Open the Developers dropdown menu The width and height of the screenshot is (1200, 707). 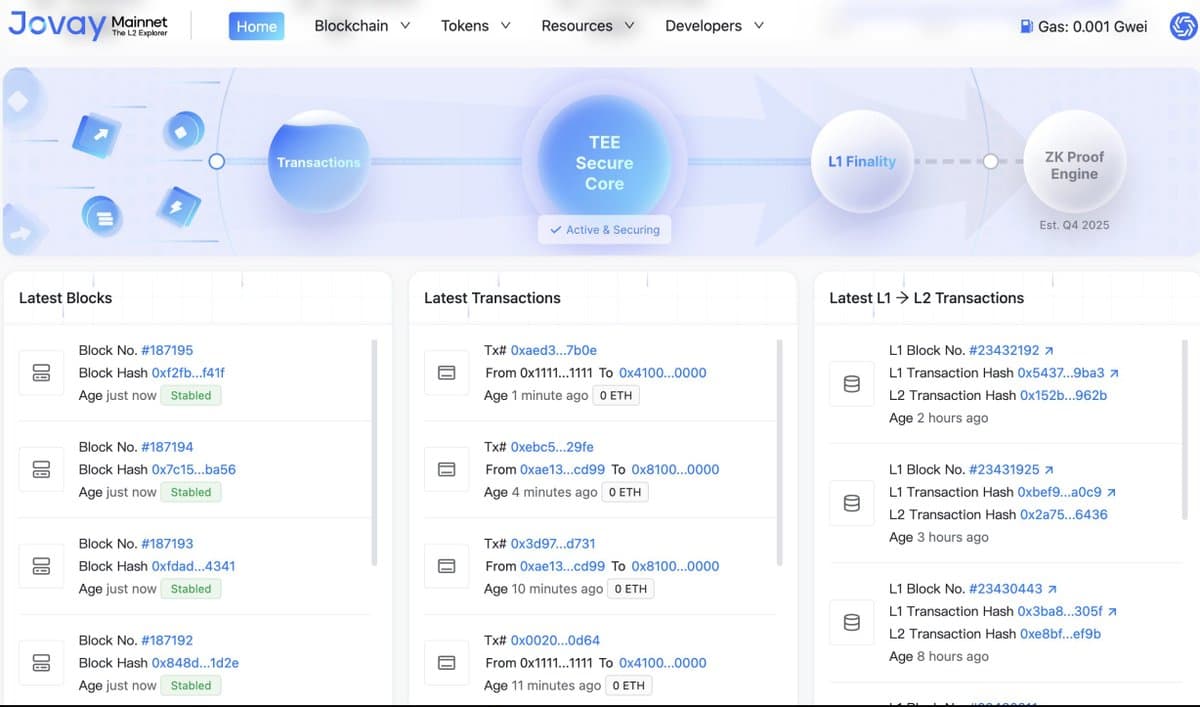point(714,26)
